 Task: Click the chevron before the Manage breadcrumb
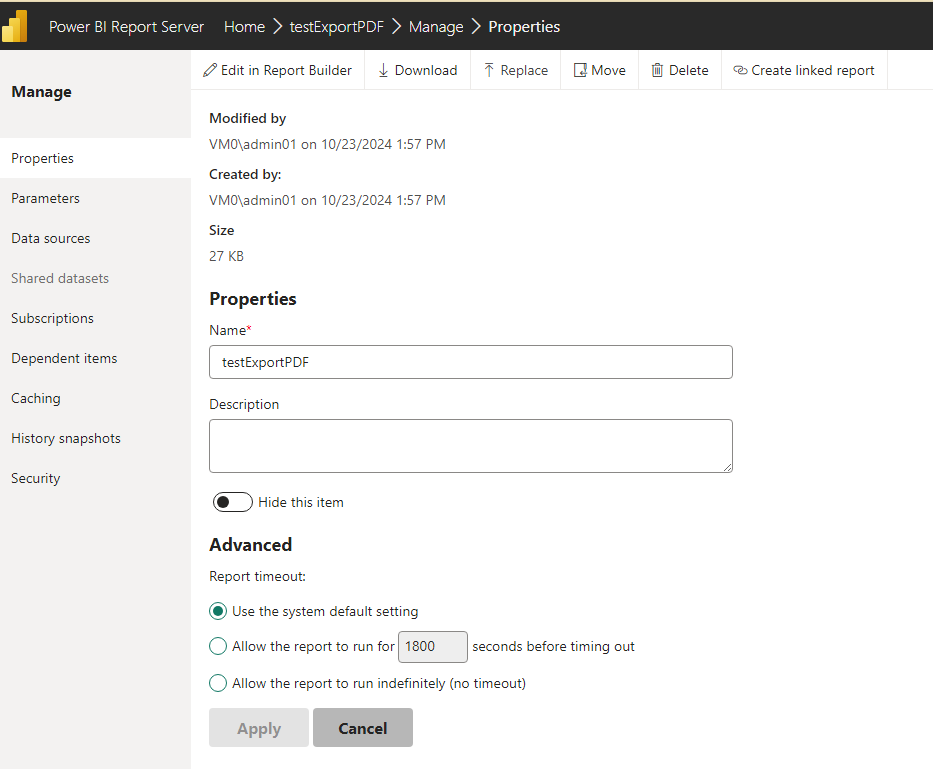[x=397, y=27]
